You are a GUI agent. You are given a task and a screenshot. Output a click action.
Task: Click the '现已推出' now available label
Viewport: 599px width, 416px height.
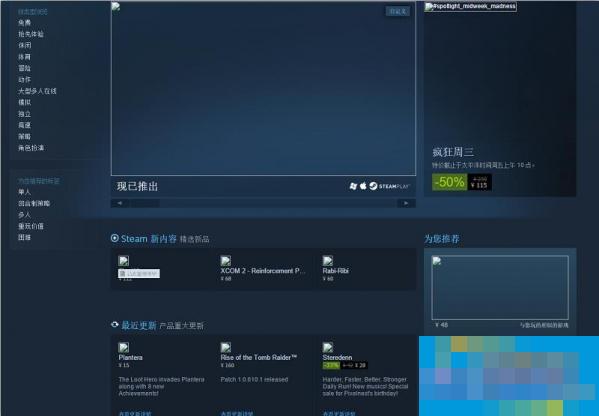coord(138,186)
